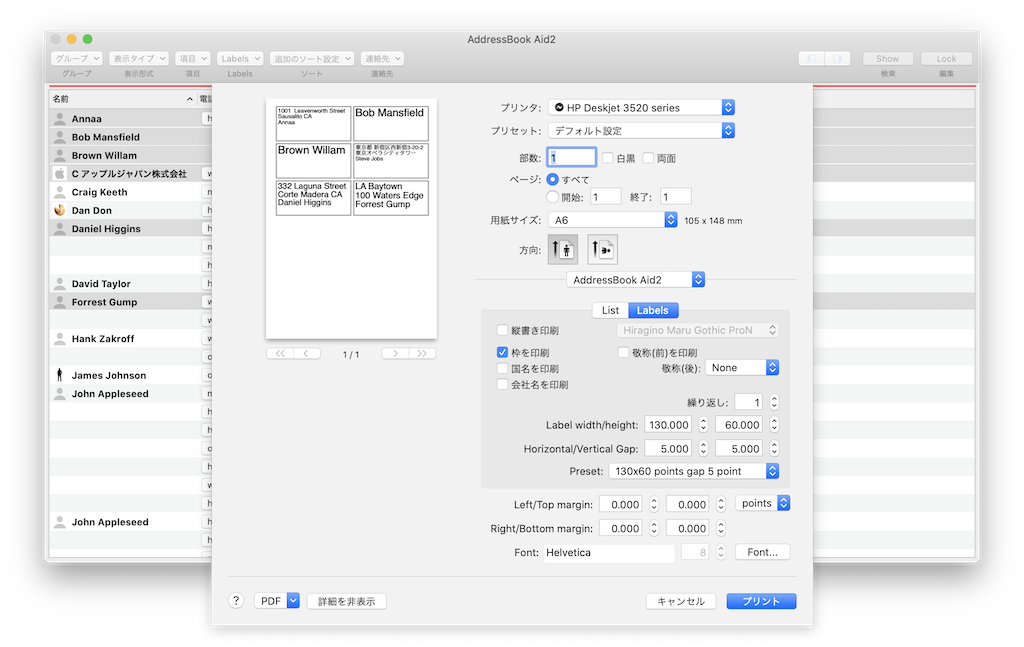The width and height of the screenshot is (1024, 647).
Task: Open the print help question mark
Action: pos(236,601)
